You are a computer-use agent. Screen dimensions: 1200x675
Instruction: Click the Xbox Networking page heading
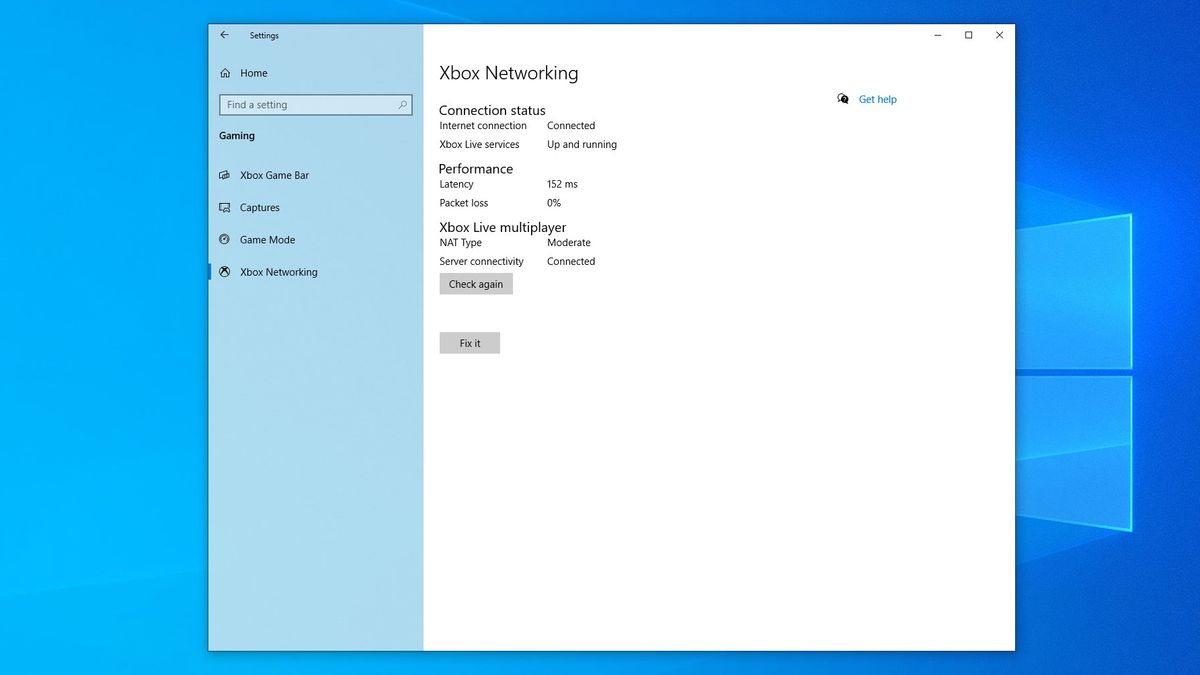pos(509,73)
